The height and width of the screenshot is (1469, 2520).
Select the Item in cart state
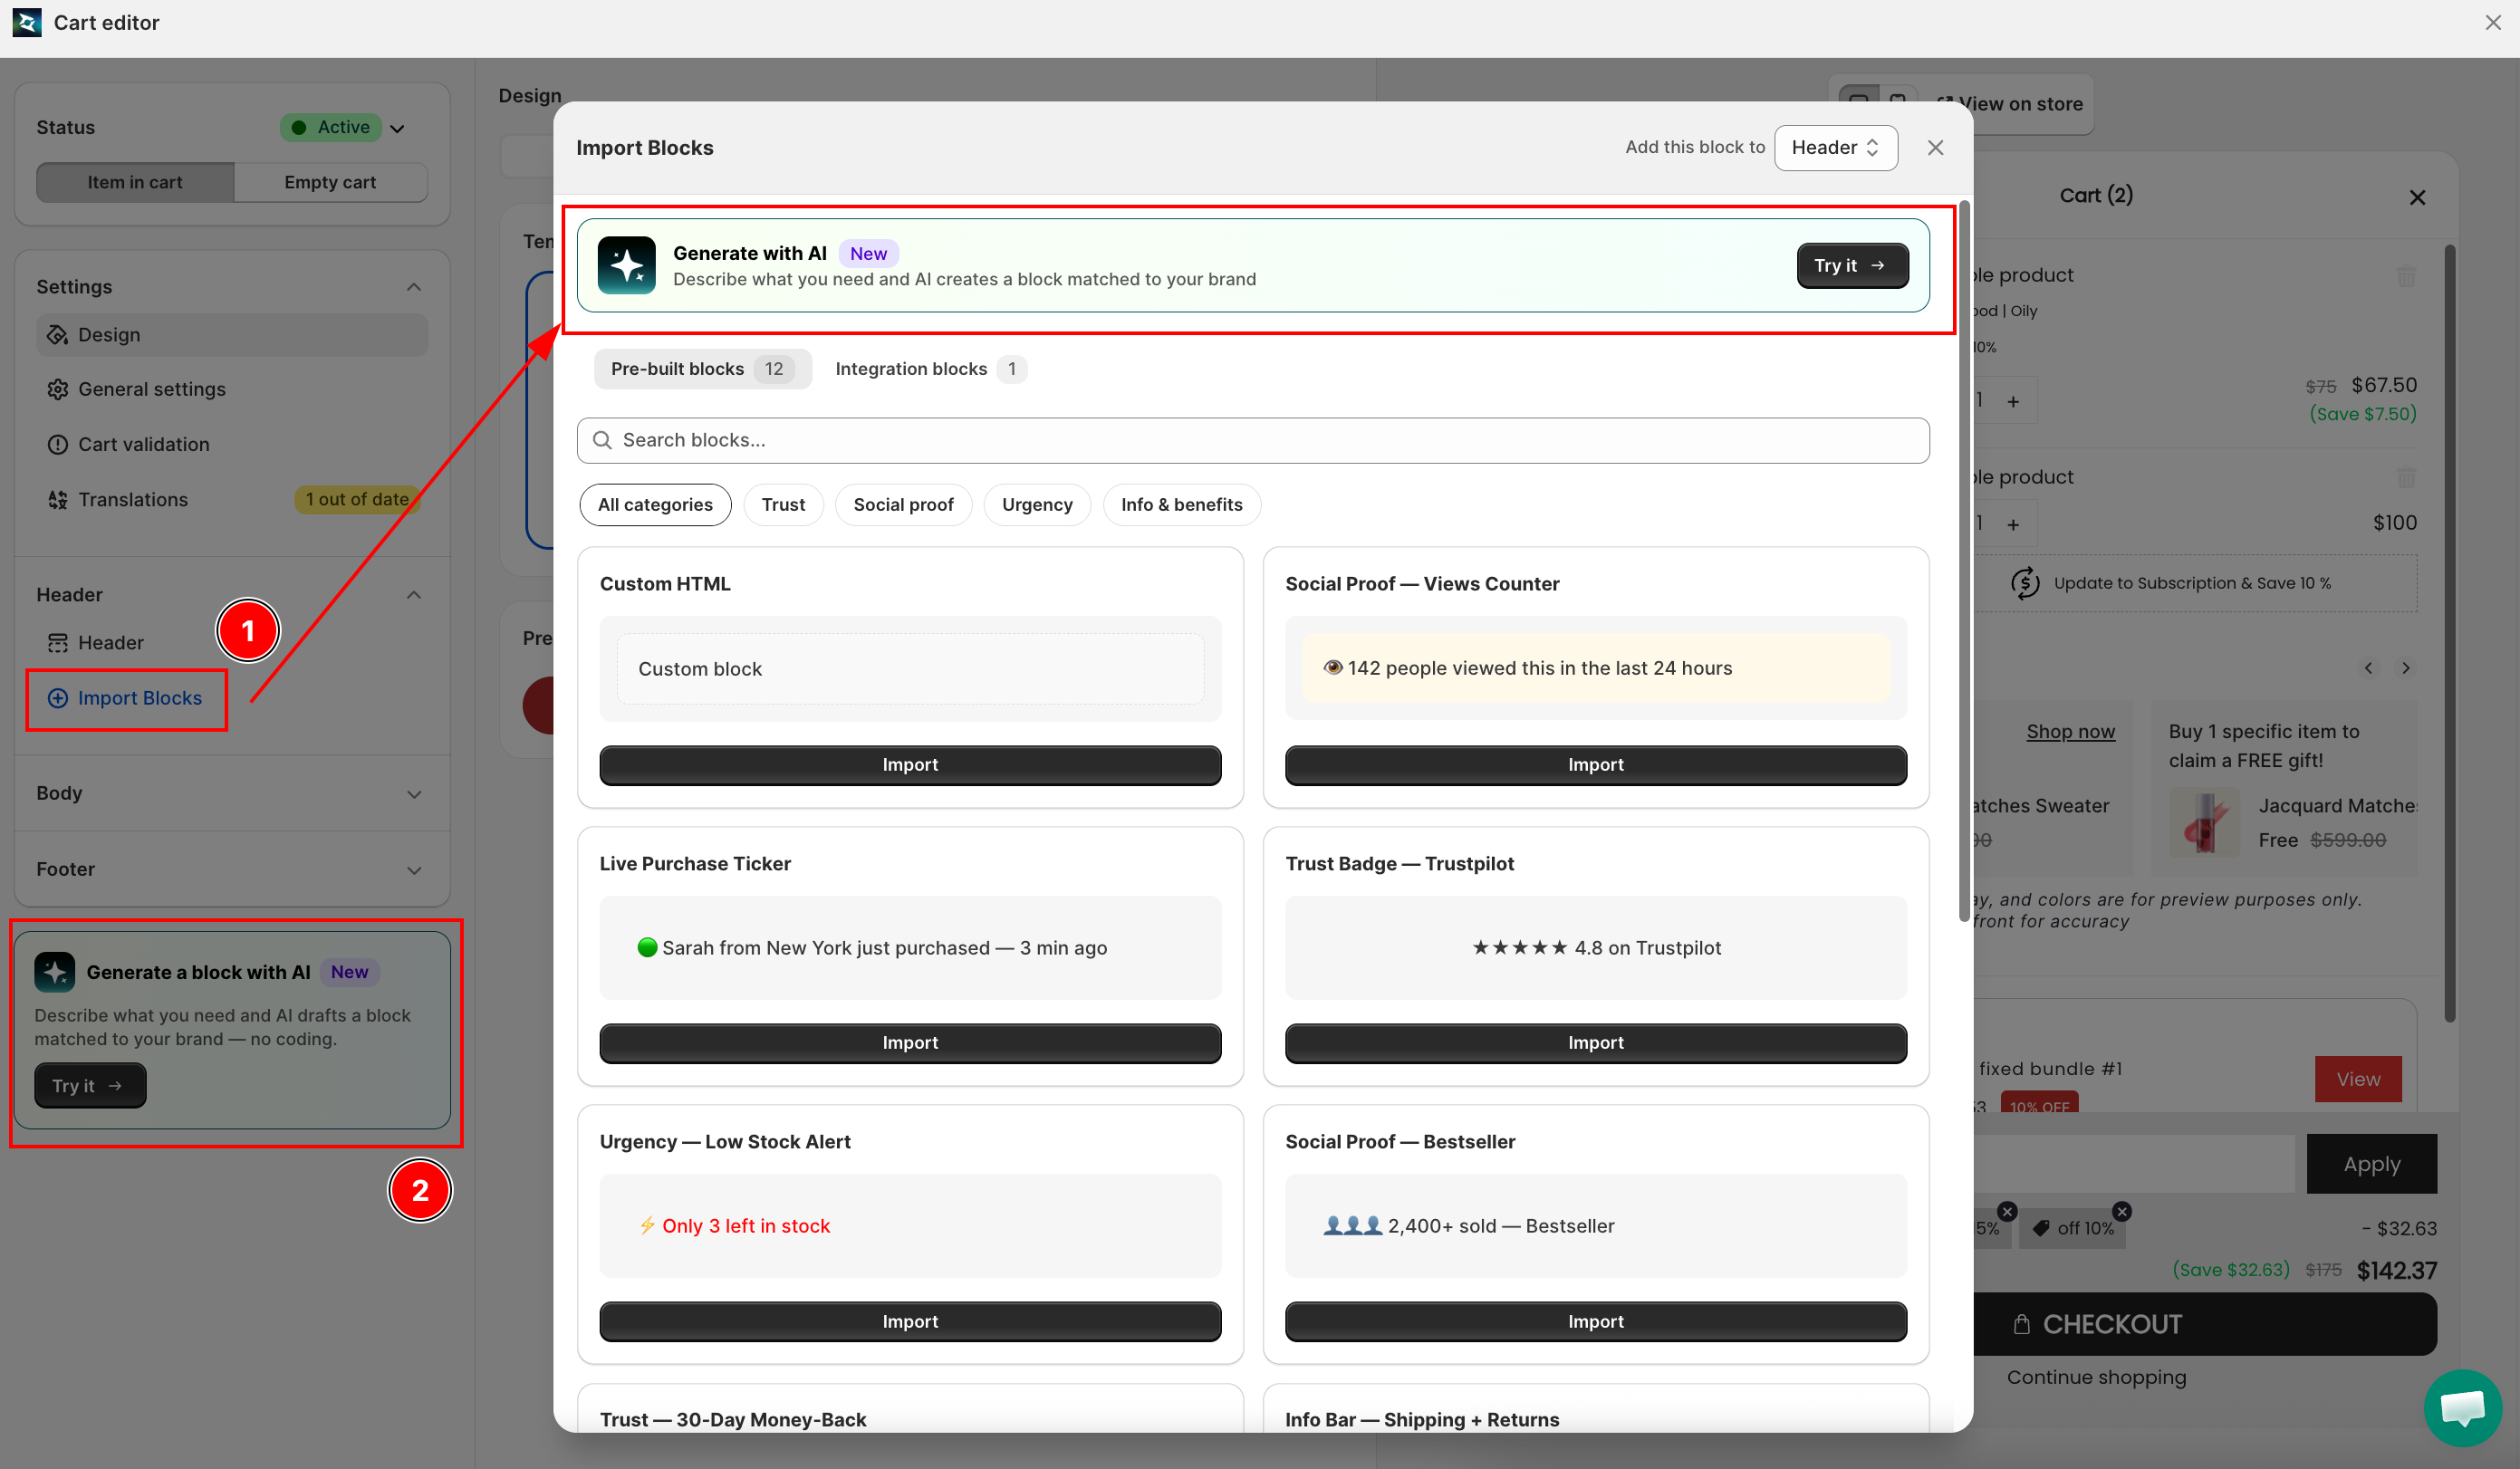(x=135, y=182)
